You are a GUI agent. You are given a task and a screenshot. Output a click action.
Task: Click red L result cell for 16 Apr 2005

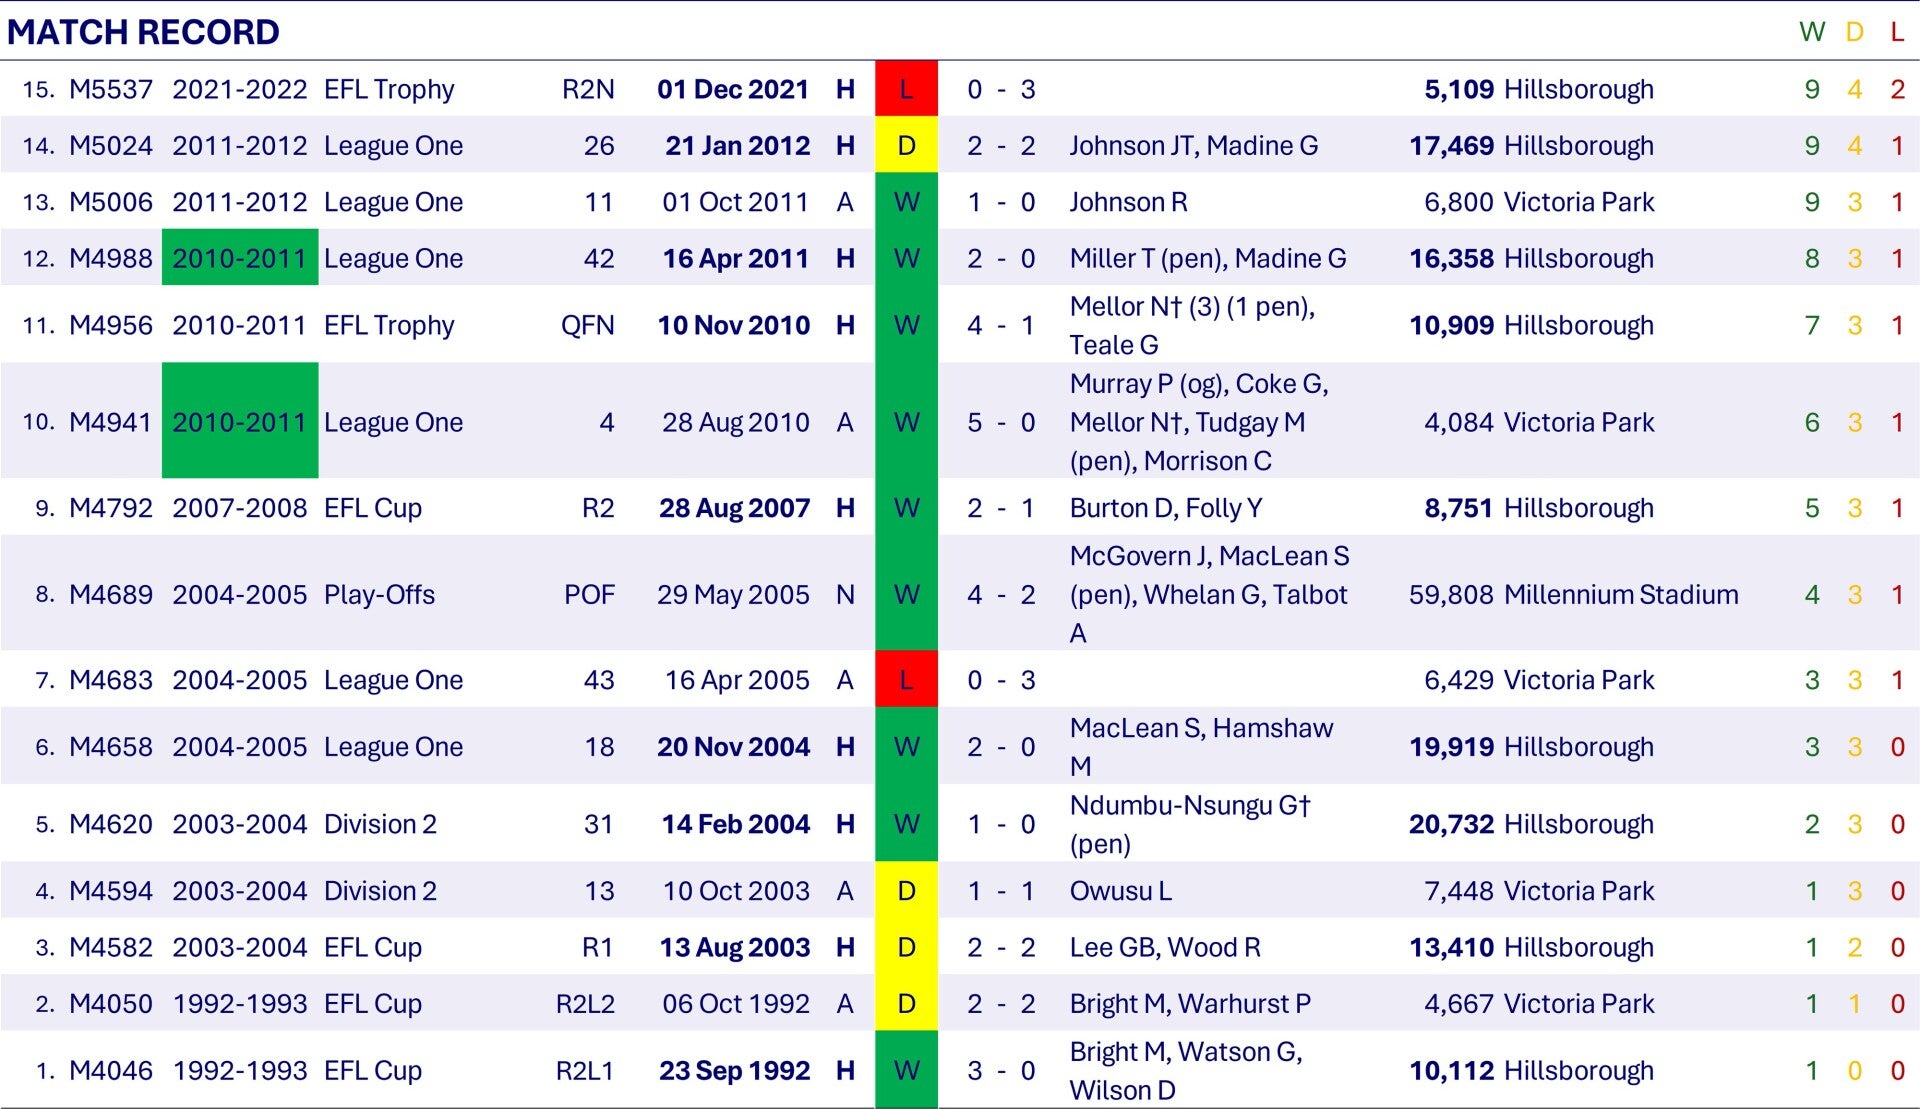pyautogui.click(x=906, y=680)
